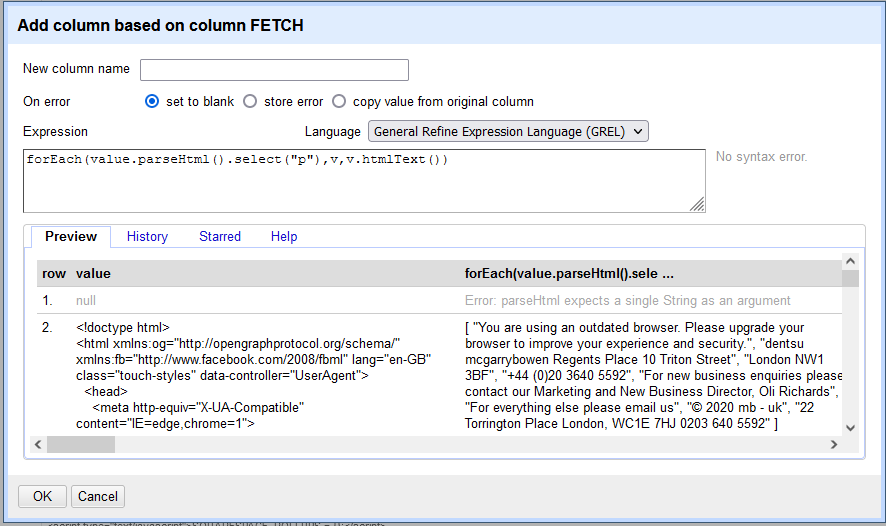Click the horizontal scroll-right arrow
Viewport: 886px width, 526px height.
[833, 445]
